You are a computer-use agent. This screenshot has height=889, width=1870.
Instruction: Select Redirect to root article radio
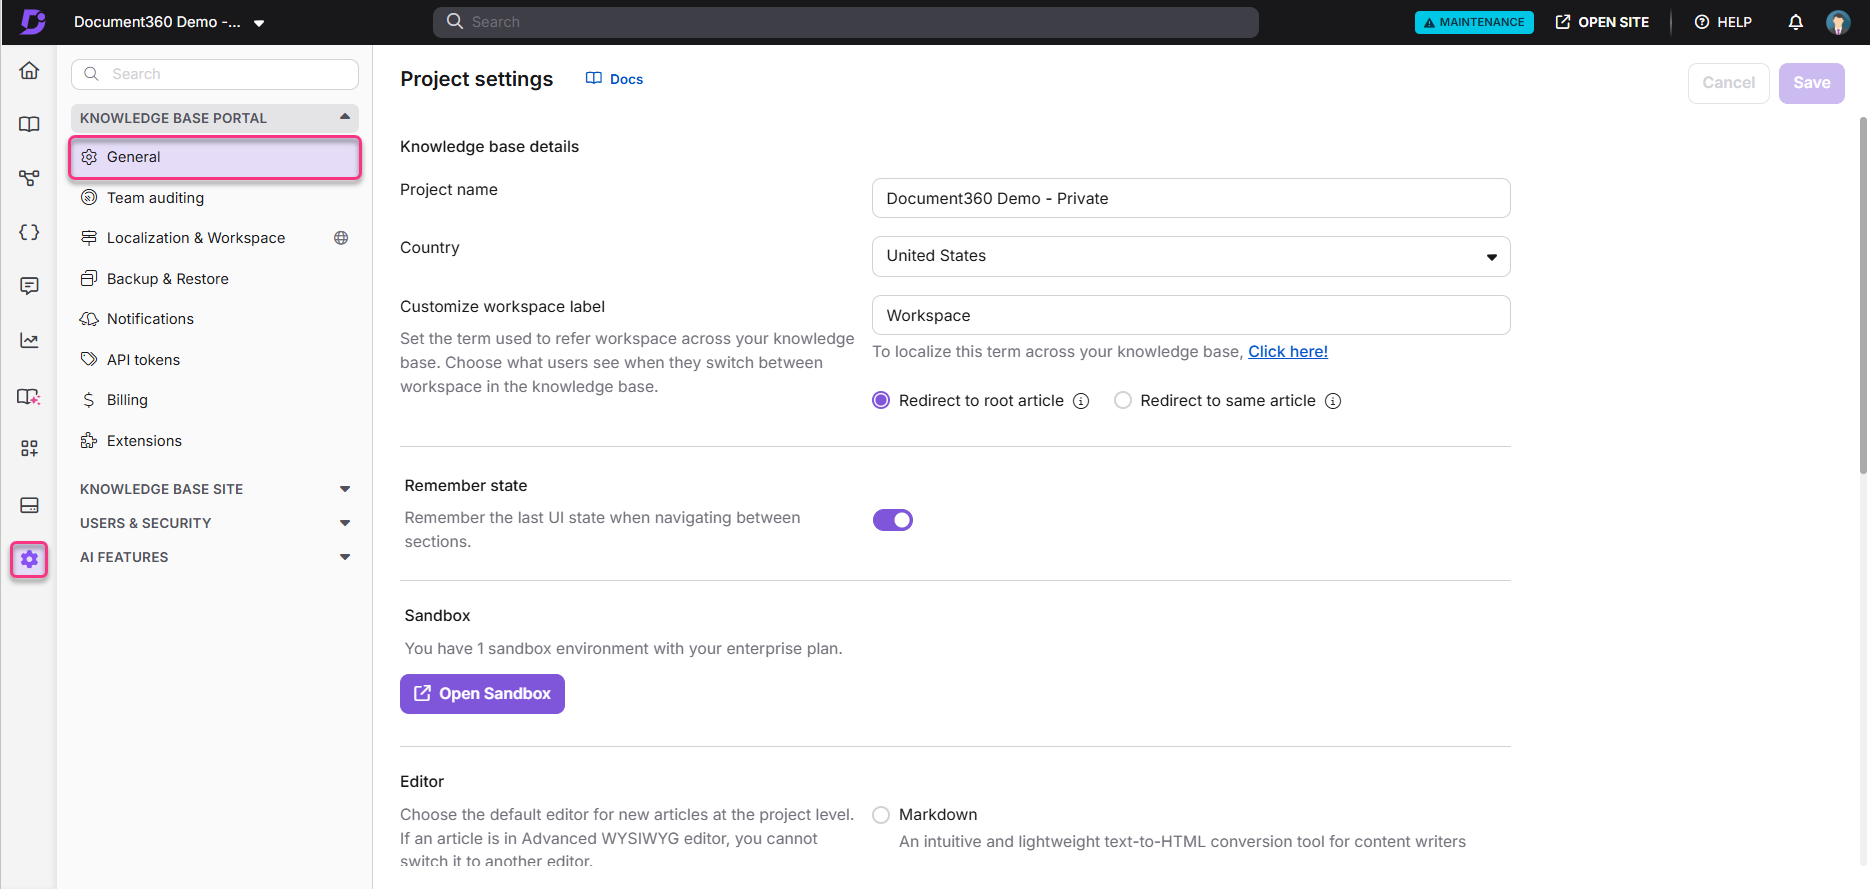pyautogui.click(x=881, y=400)
